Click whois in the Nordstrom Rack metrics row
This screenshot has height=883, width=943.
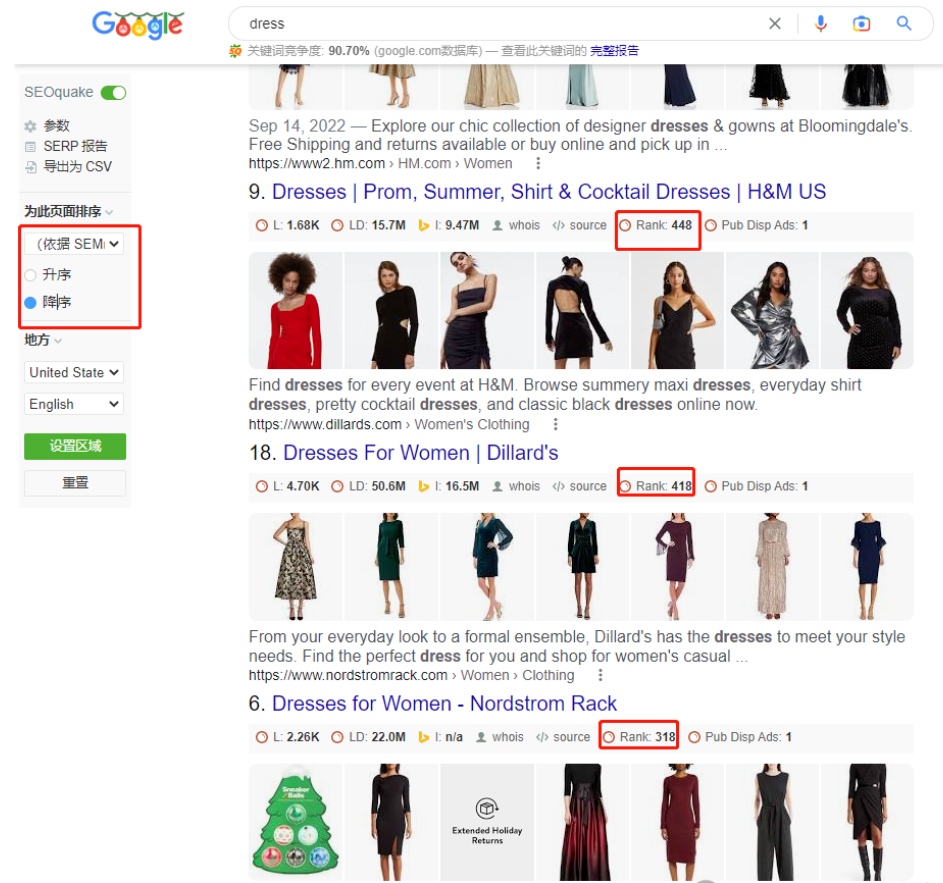500,737
